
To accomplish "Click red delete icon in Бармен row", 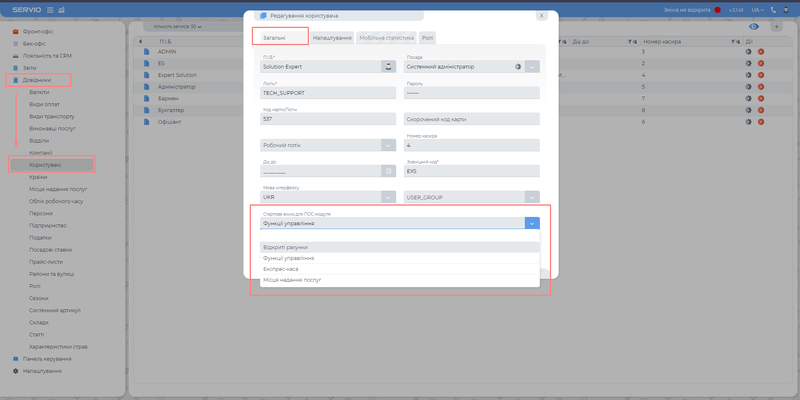I will click(761, 98).
